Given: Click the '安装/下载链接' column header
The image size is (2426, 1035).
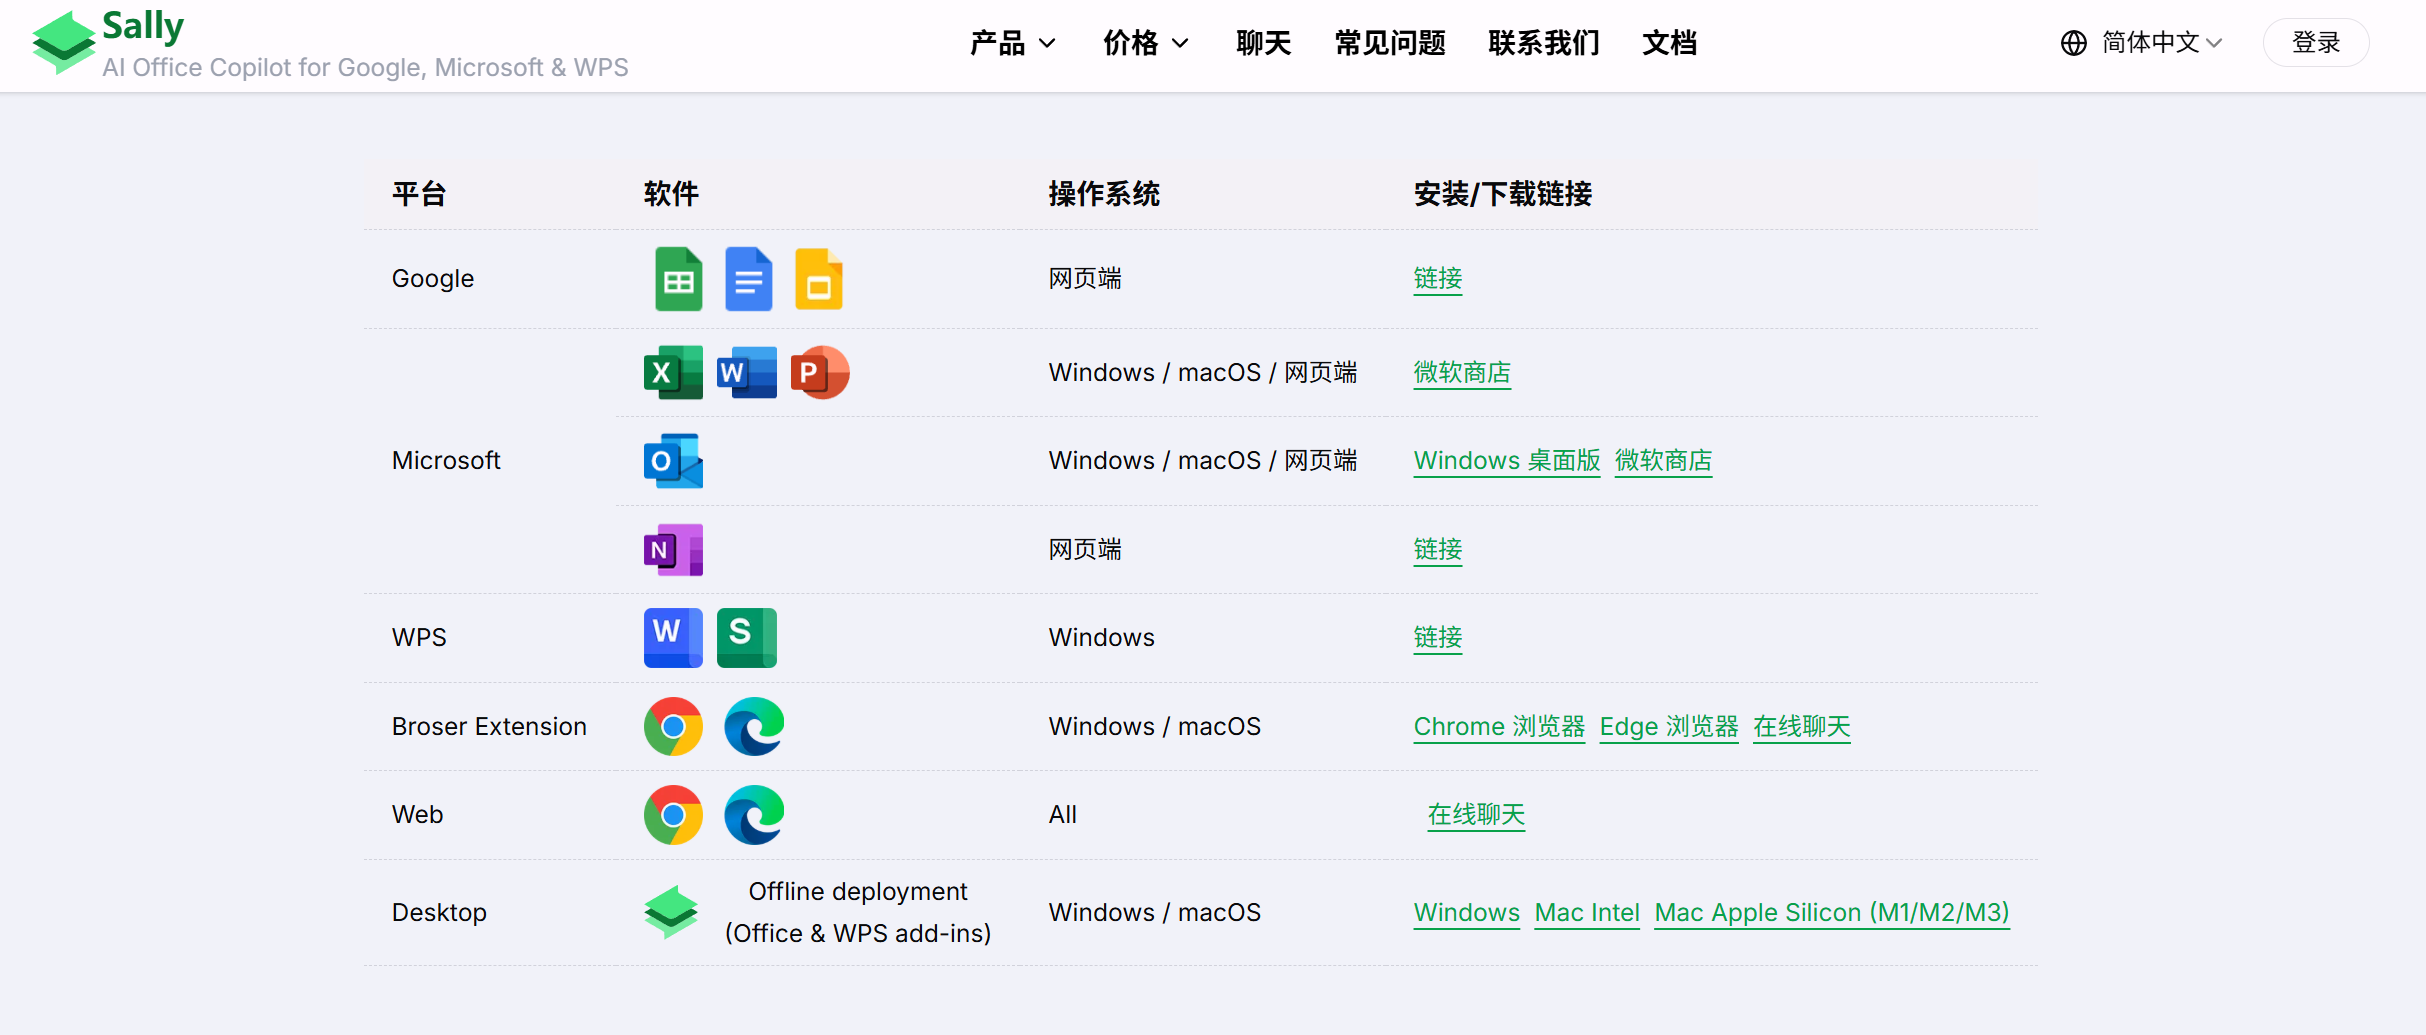Looking at the screenshot, I should (x=1502, y=194).
